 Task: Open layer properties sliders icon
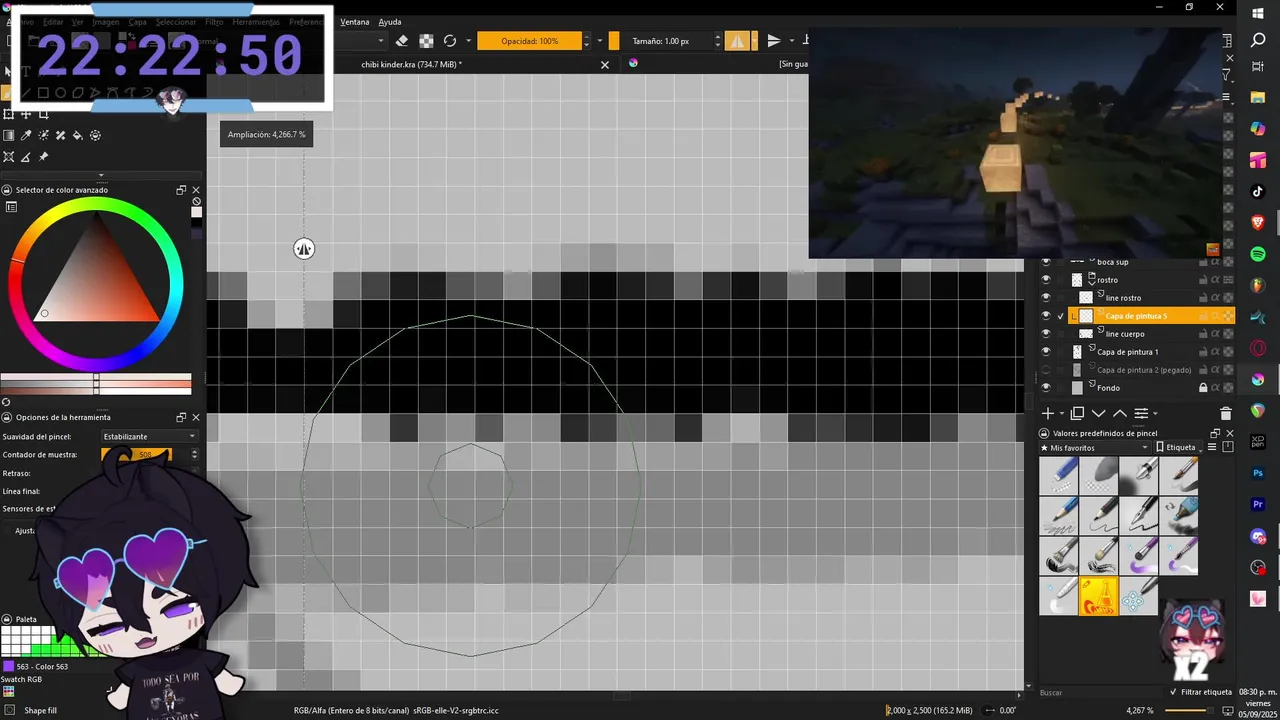[x=1140, y=413]
